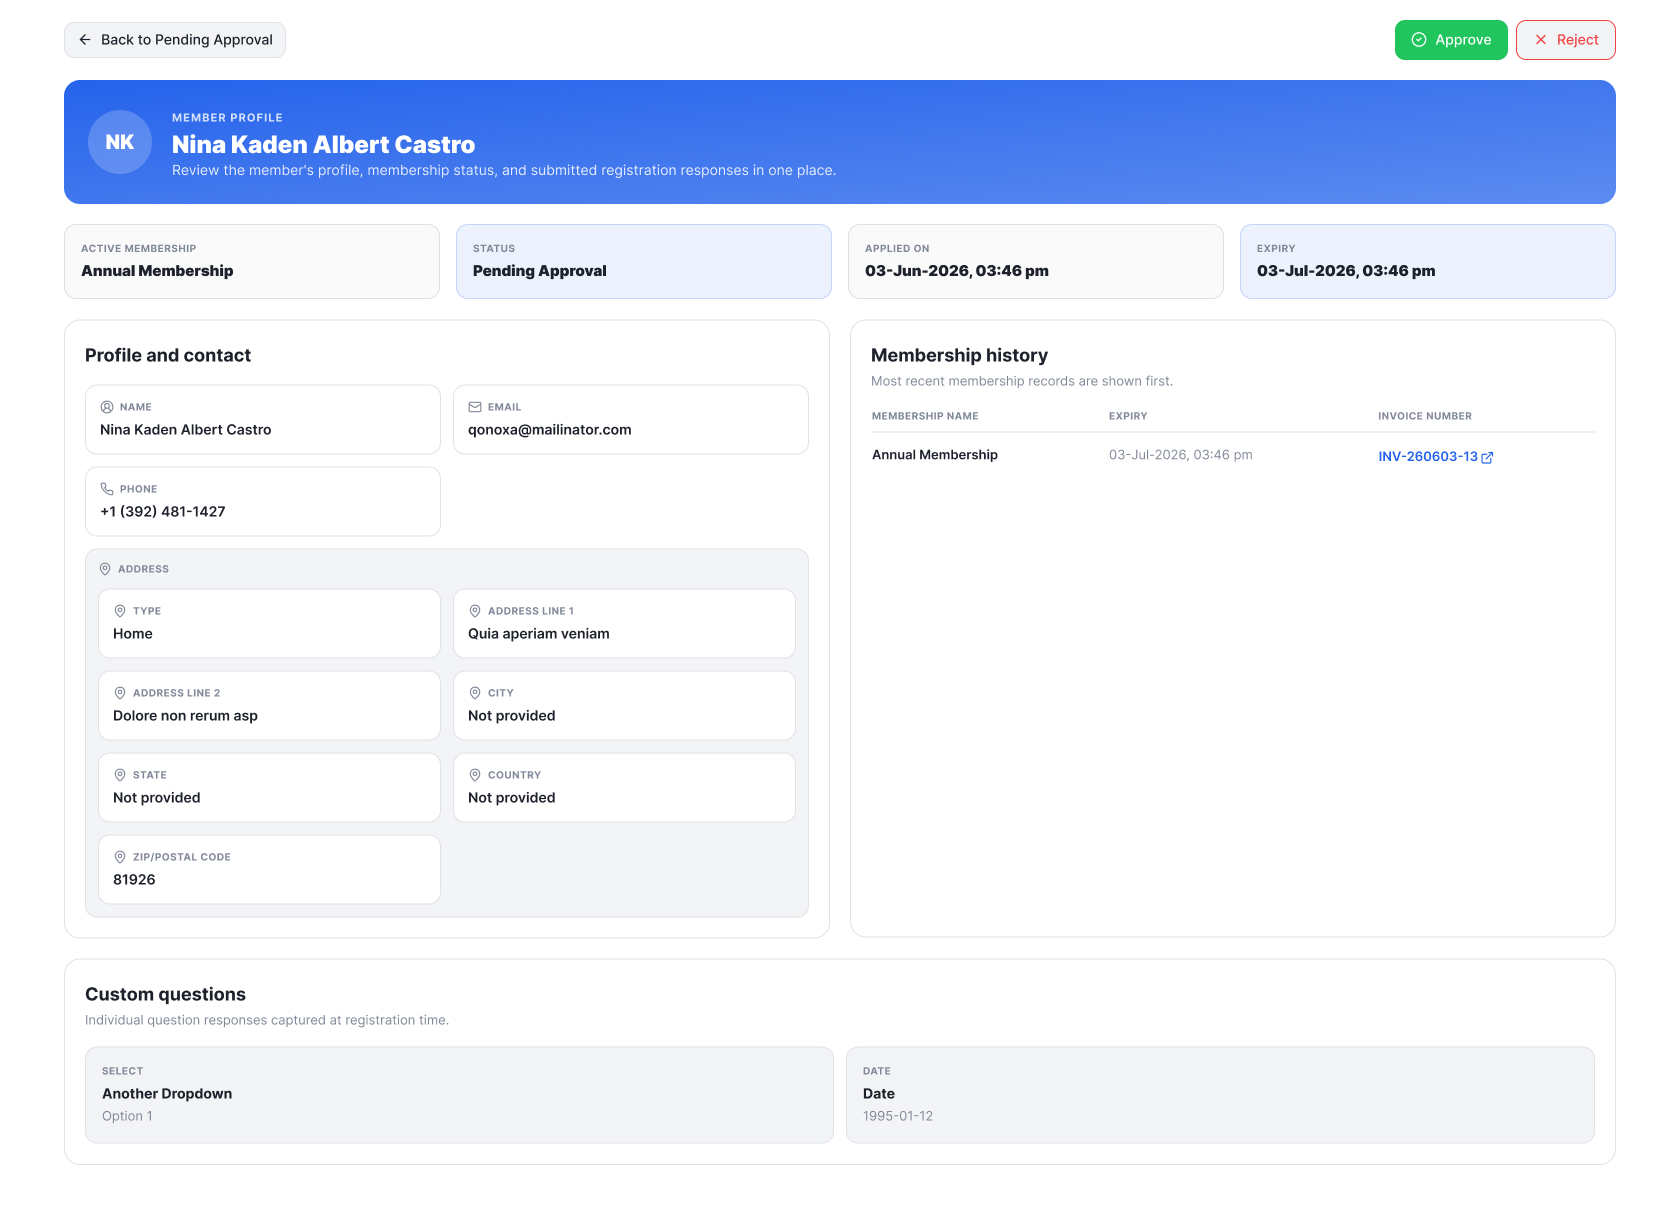Click the City 'Not provided' value
Screen dimensions: 1680x1232
tap(512, 716)
